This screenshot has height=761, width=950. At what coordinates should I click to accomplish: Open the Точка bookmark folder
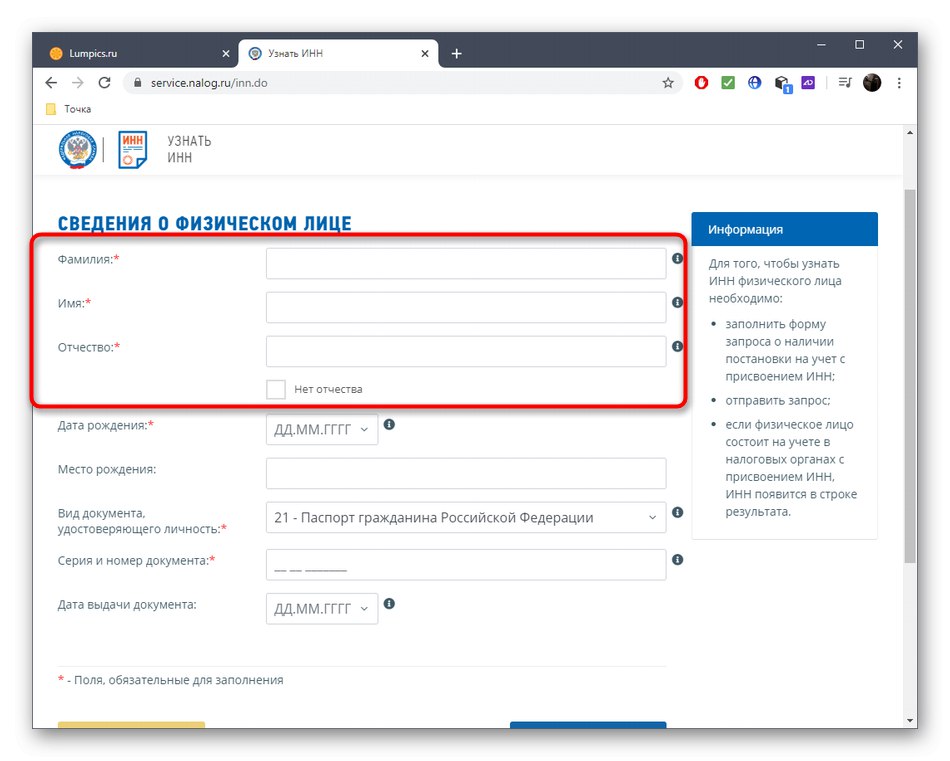(68, 109)
